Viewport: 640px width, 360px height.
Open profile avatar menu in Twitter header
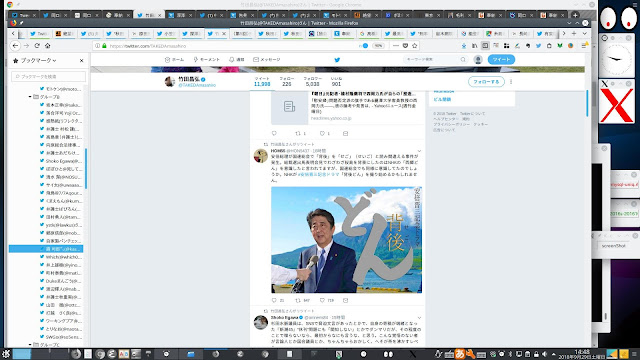tap(478, 60)
